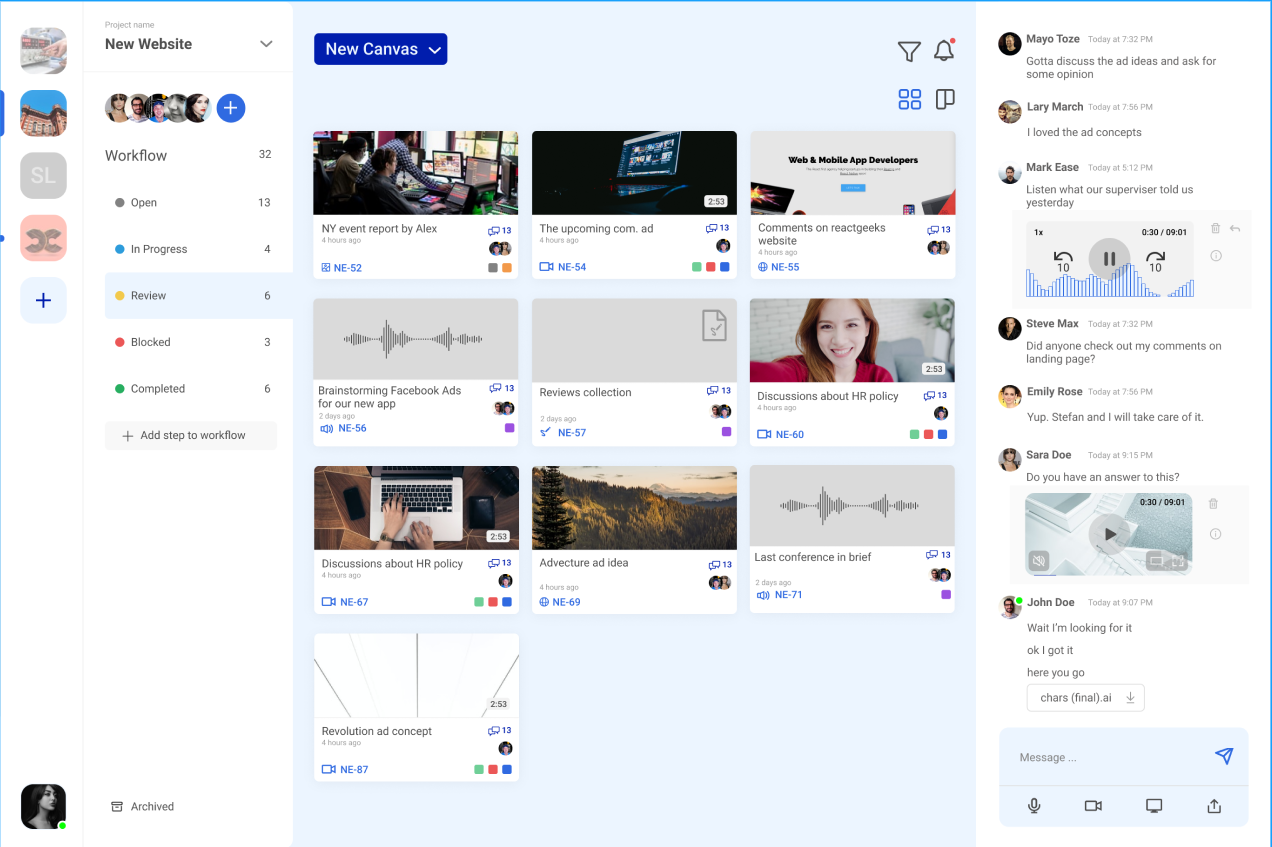Open the active red building workspace

(x=43, y=113)
